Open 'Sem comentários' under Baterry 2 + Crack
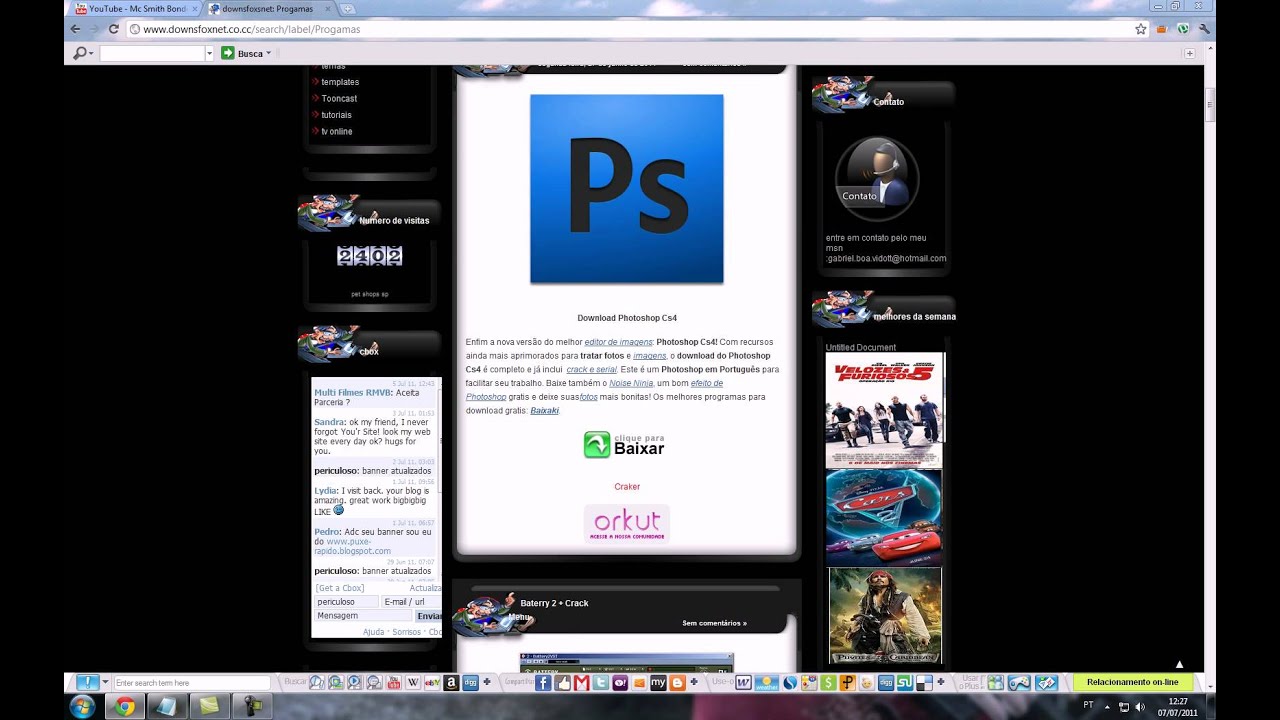The image size is (1280, 720). pyautogui.click(x=714, y=623)
